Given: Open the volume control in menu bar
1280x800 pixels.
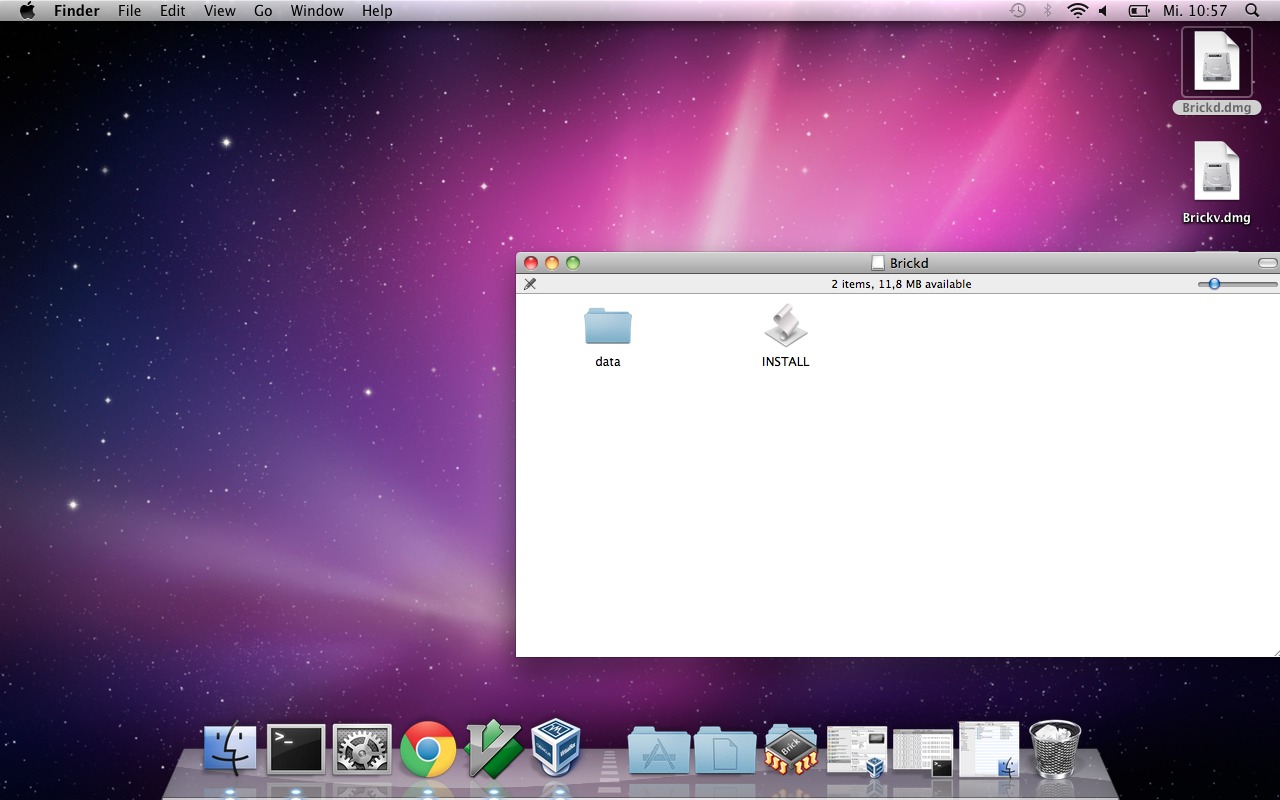Looking at the screenshot, I should pyautogui.click(x=1103, y=11).
